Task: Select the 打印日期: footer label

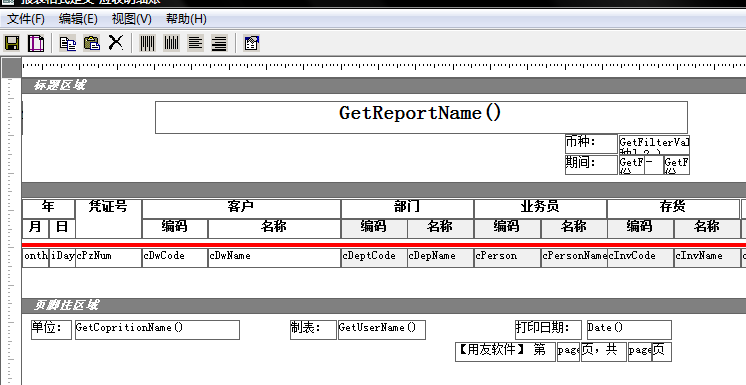Action: click(549, 329)
